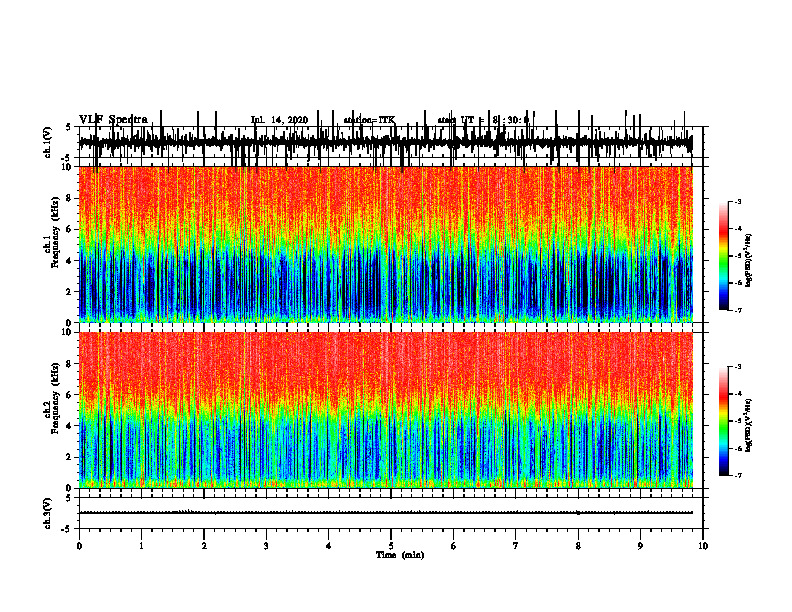Click the "4" frequency tick of ch.1 panel
792x612 pixels.
pos(70,261)
